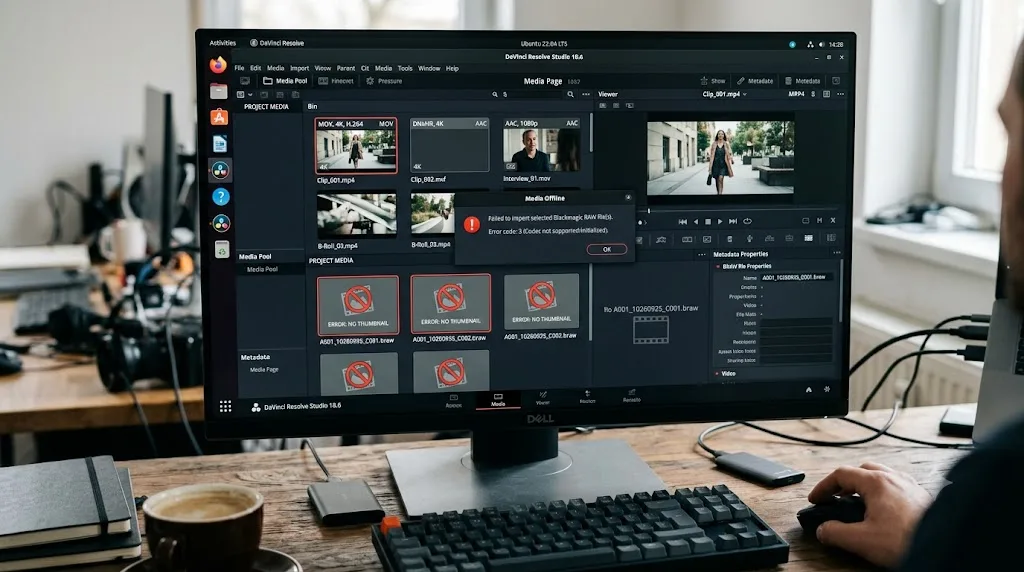This screenshot has width=1024, height=572.
Task: Open Firefox from the Ubuntu dock
Action: (x=218, y=65)
